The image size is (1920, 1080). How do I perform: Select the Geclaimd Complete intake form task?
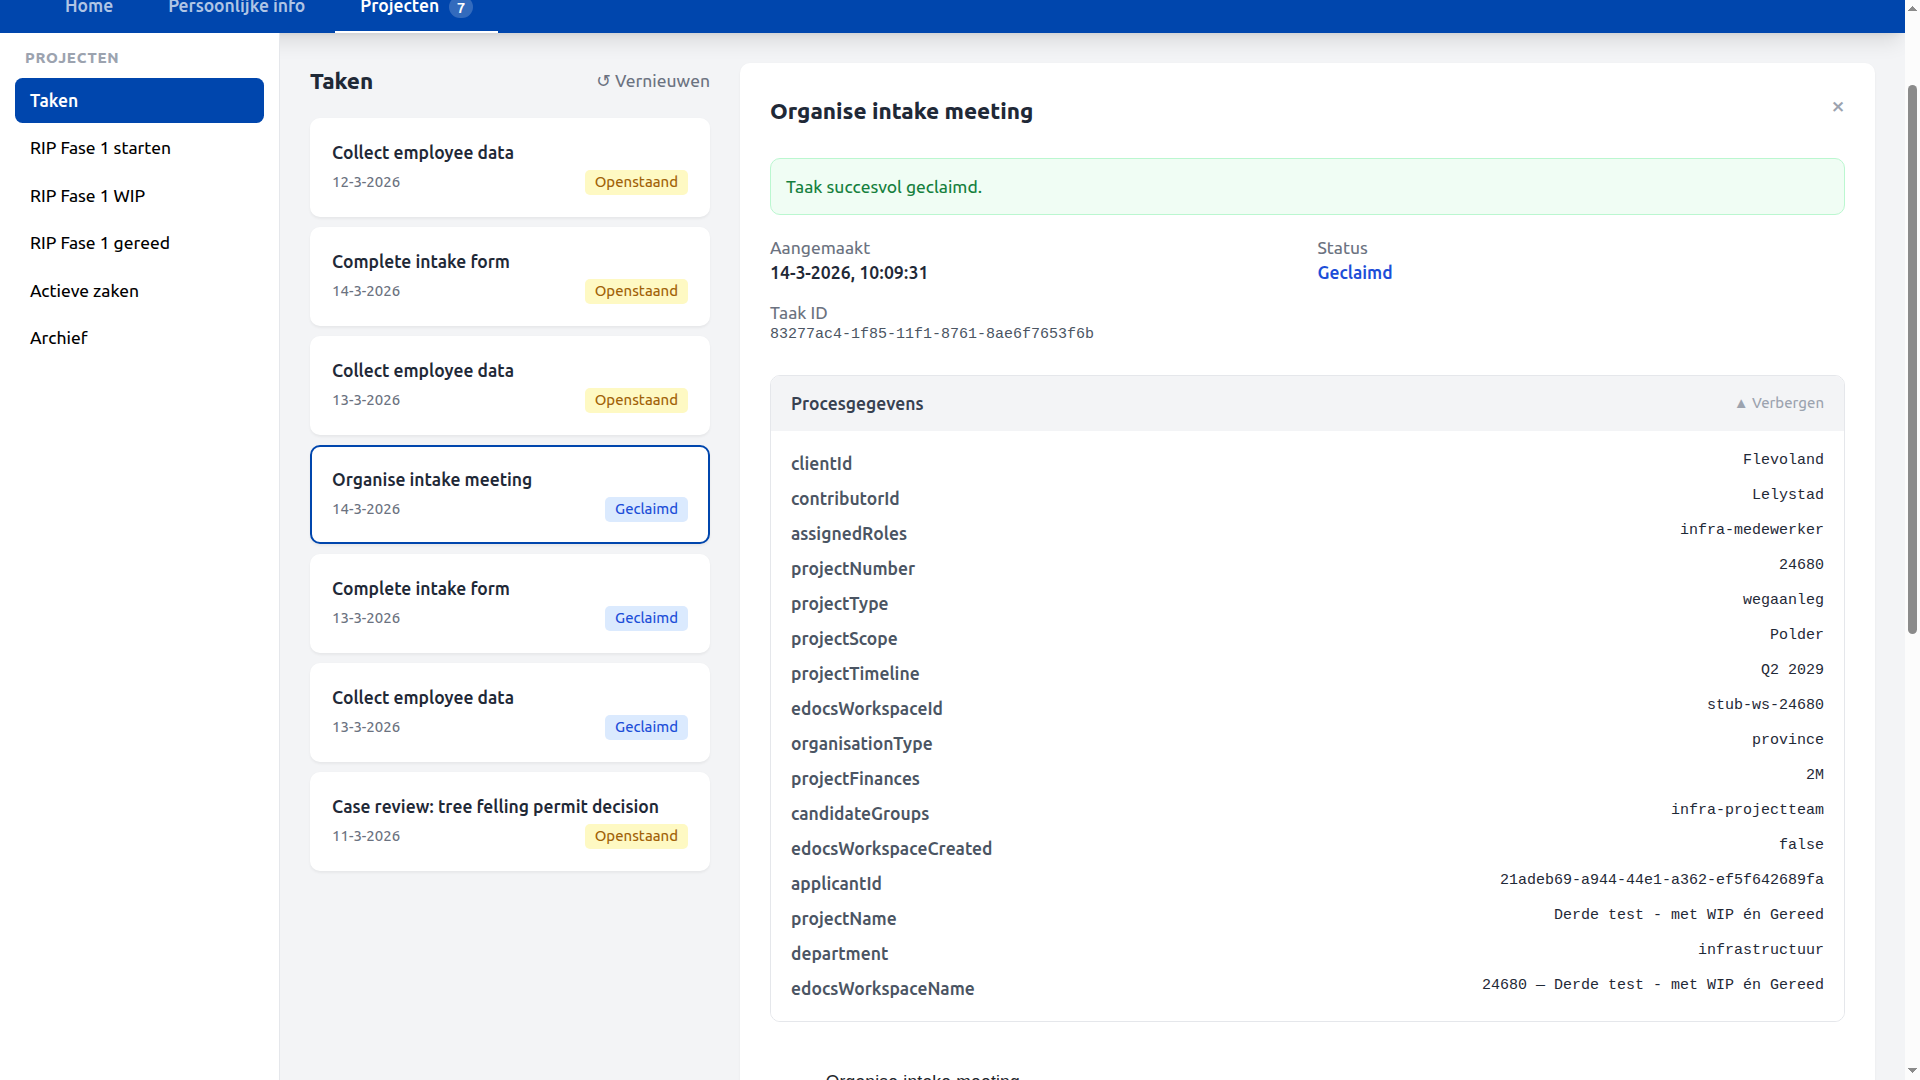pyautogui.click(x=509, y=602)
